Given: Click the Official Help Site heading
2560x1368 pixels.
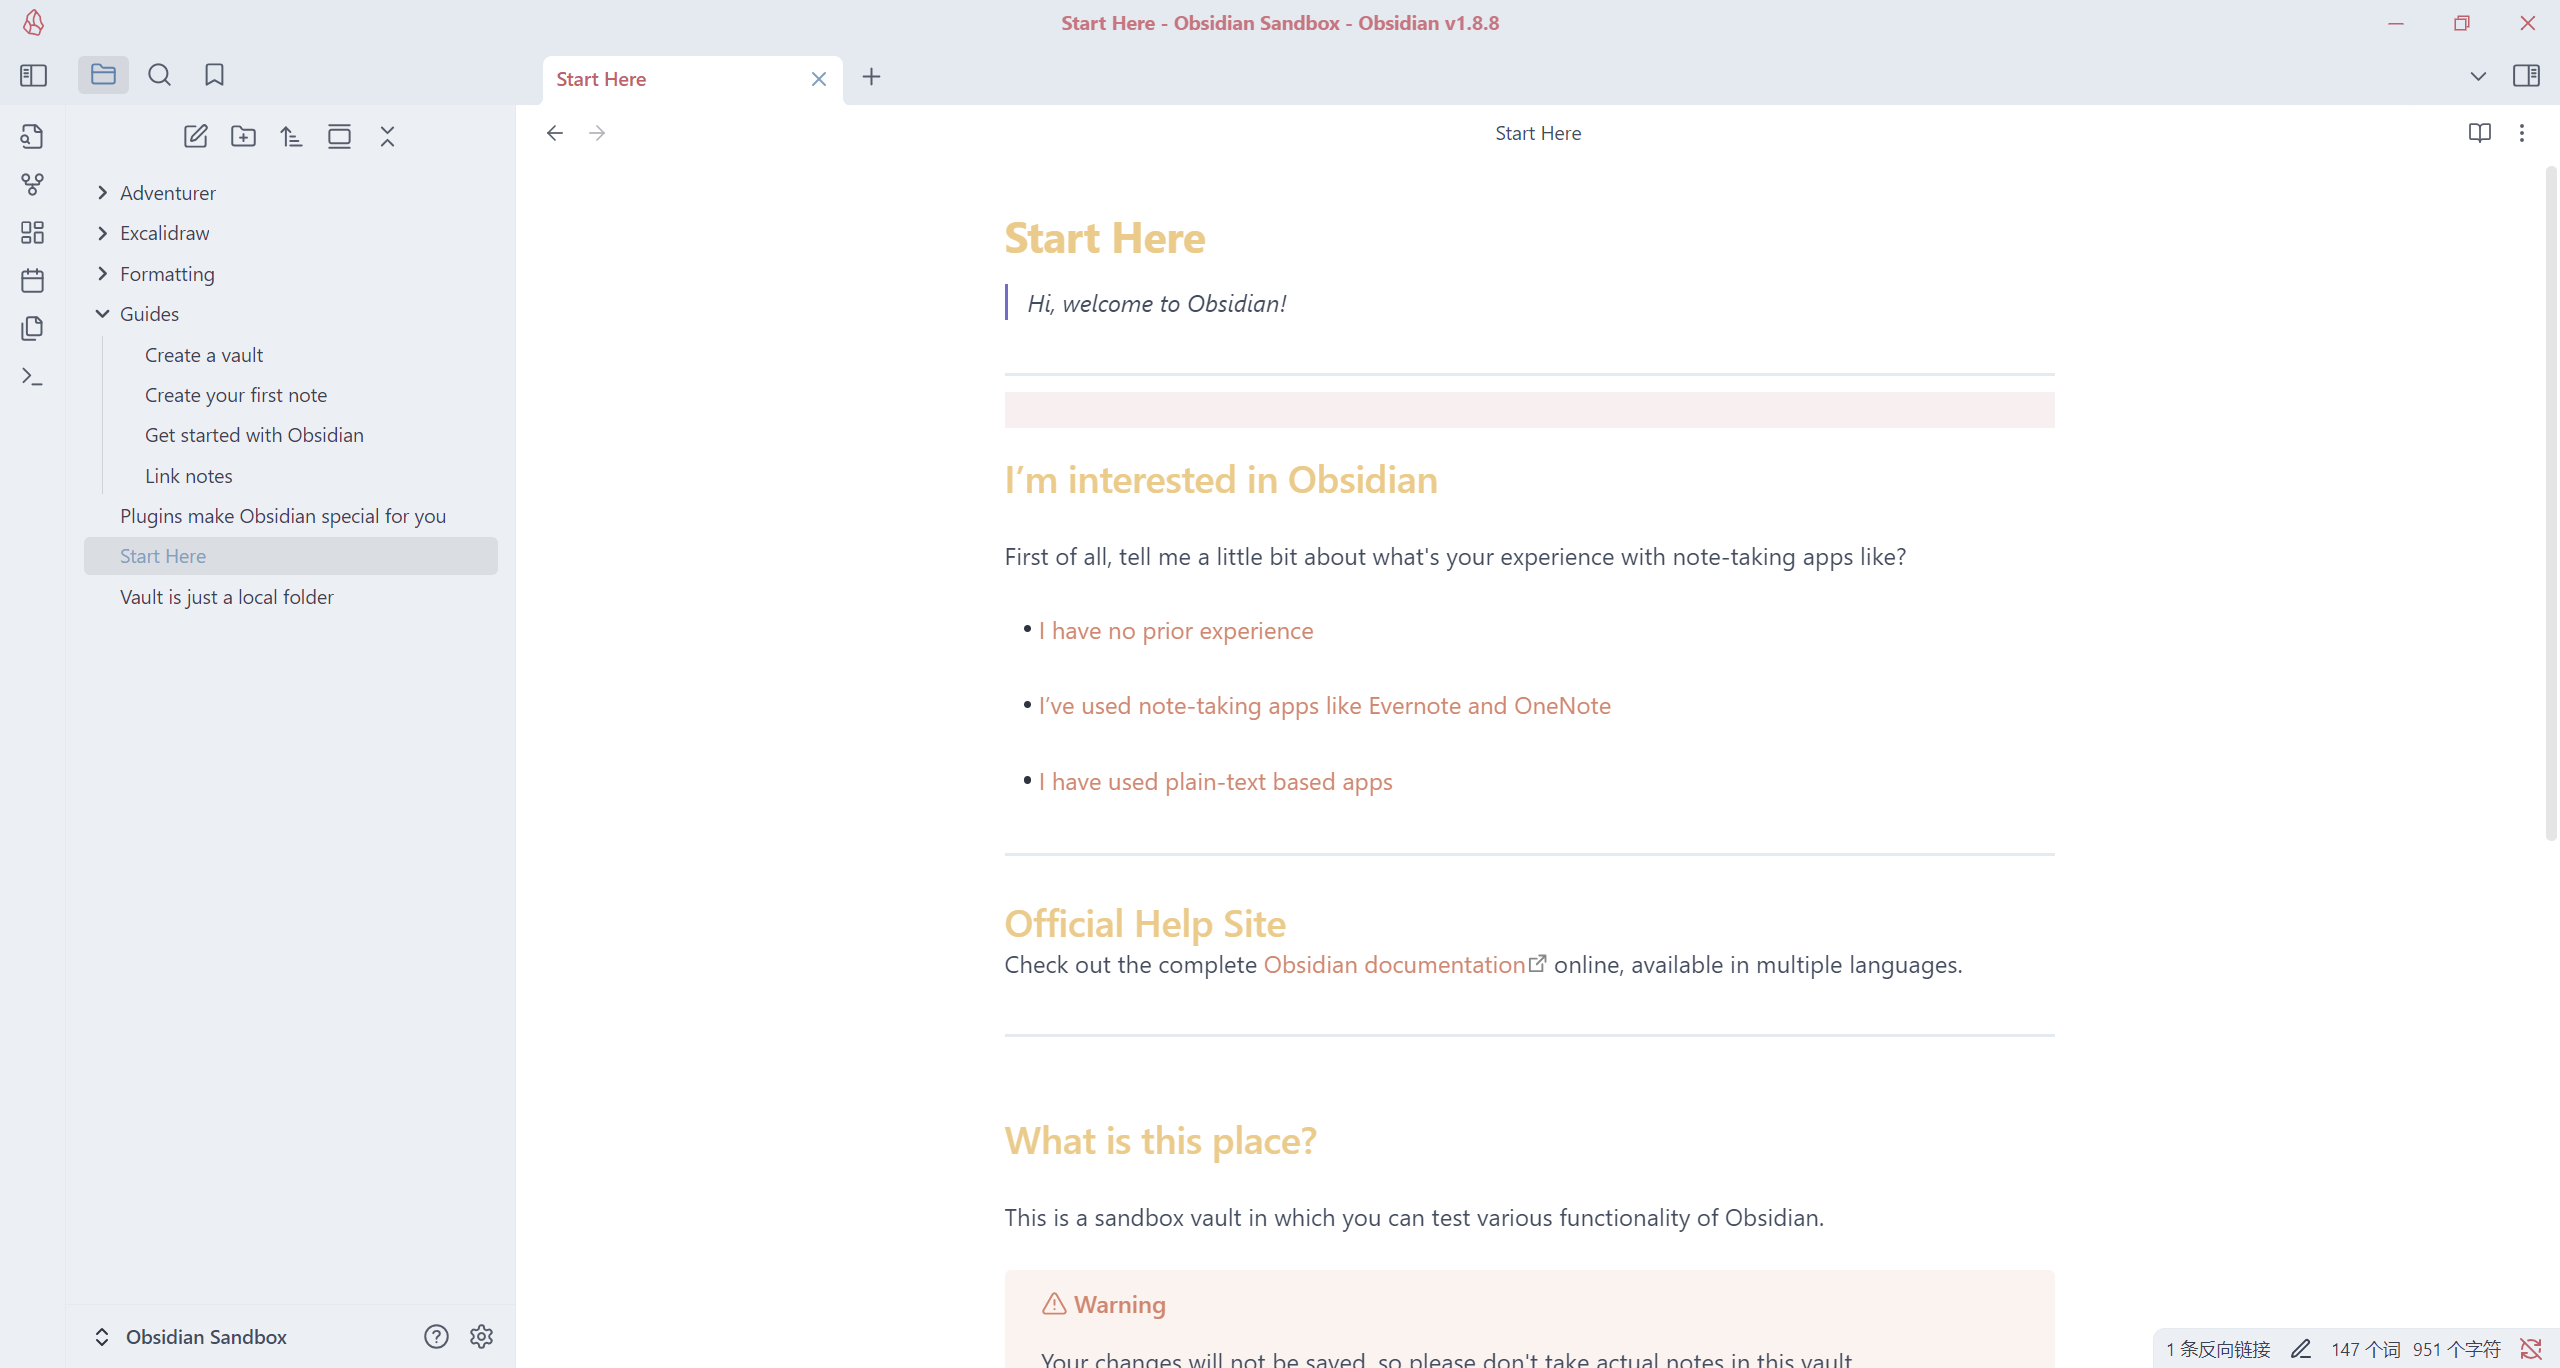Looking at the screenshot, I should [x=1145, y=924].
